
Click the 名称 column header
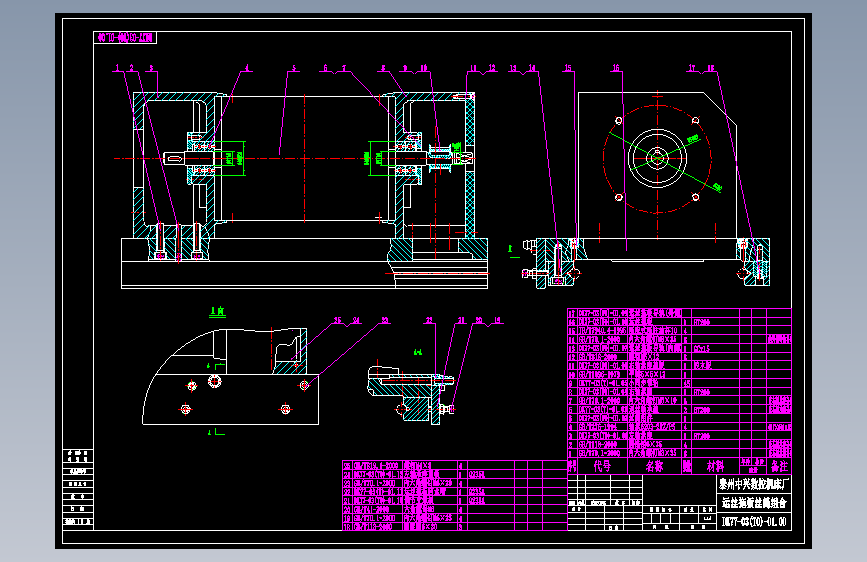point(655,466)
